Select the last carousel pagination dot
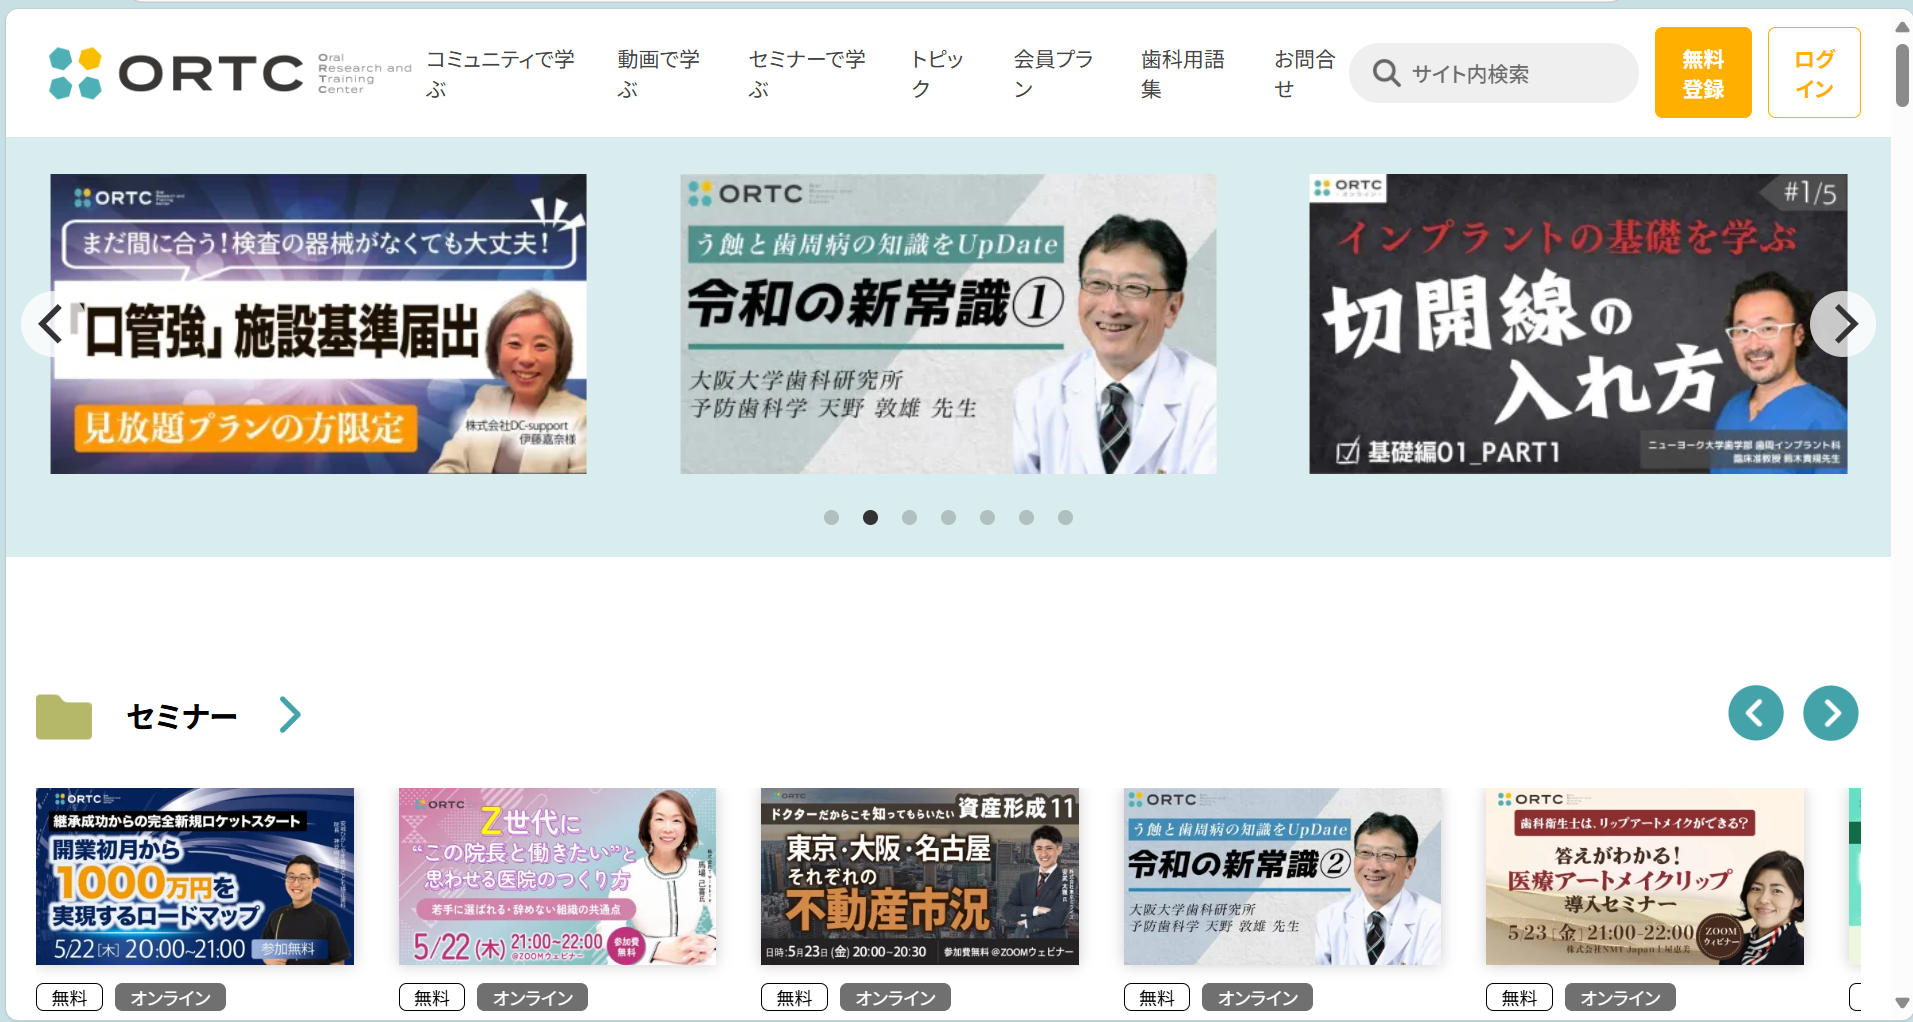1913x1022 pixels. [1065, 517]
